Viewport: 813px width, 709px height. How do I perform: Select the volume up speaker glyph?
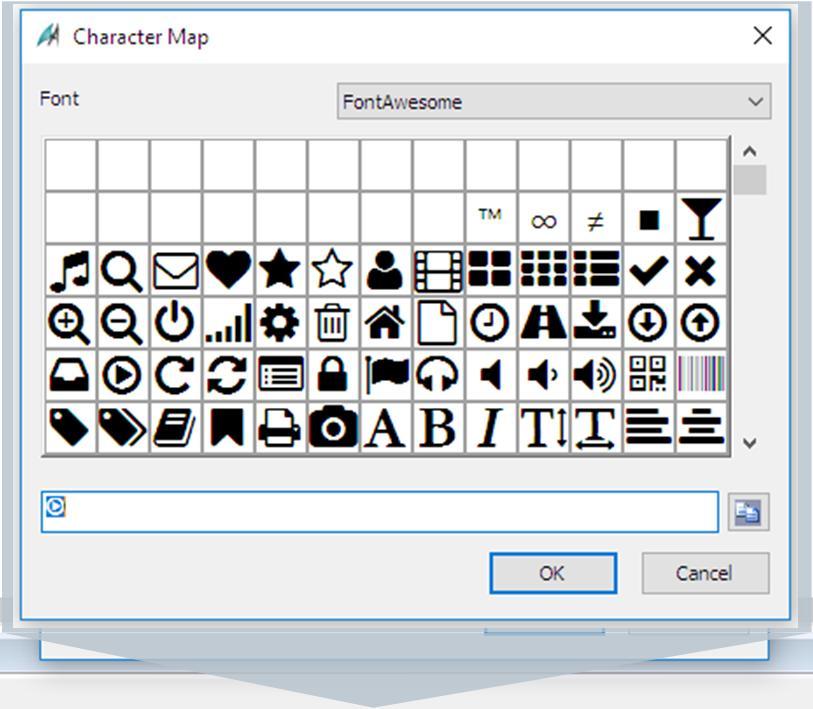596,376
